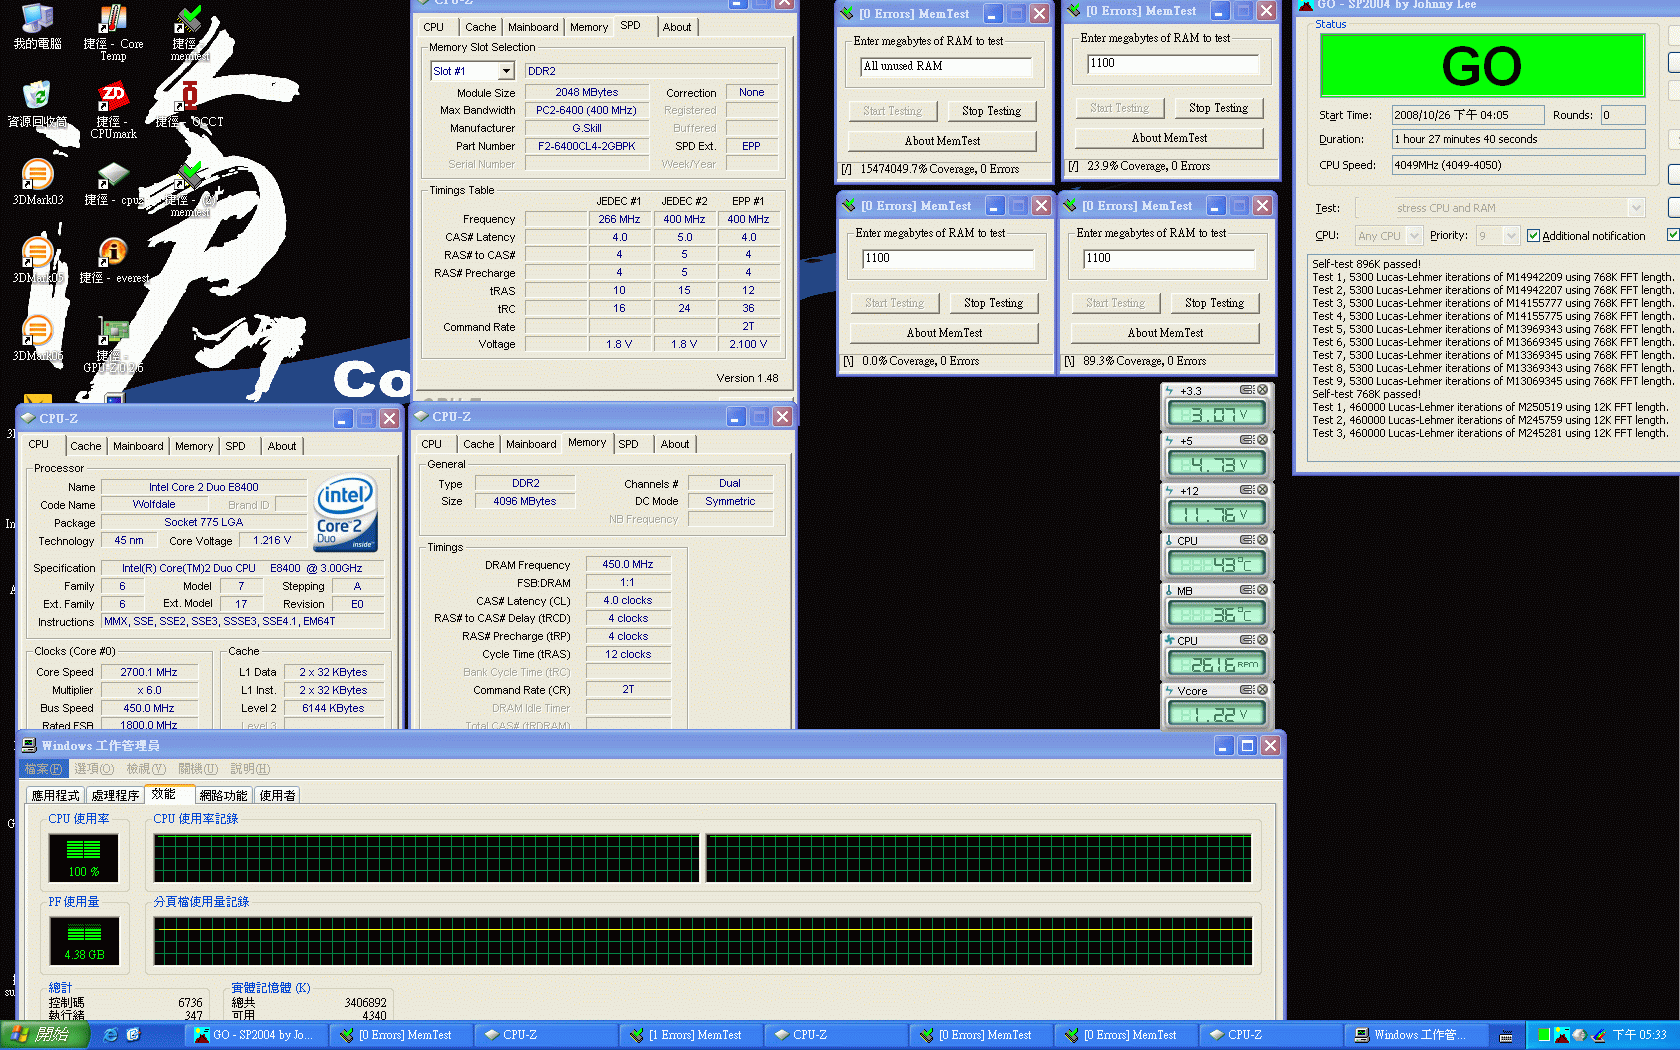Screen dimensions: 1680x1050
Task: Close the CPU fan RPM sensor widget
Action: (1262, 640)
